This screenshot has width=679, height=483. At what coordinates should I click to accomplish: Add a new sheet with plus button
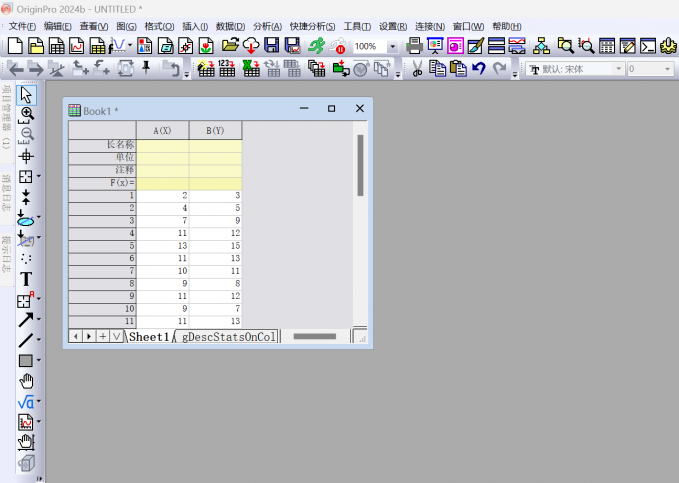pos(103,336)
